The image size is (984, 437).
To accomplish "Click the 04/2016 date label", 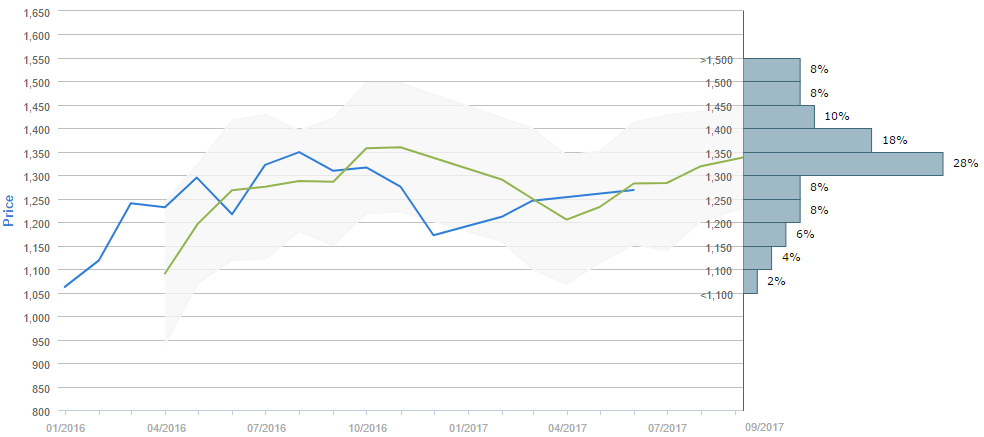I will click(165, 427).
